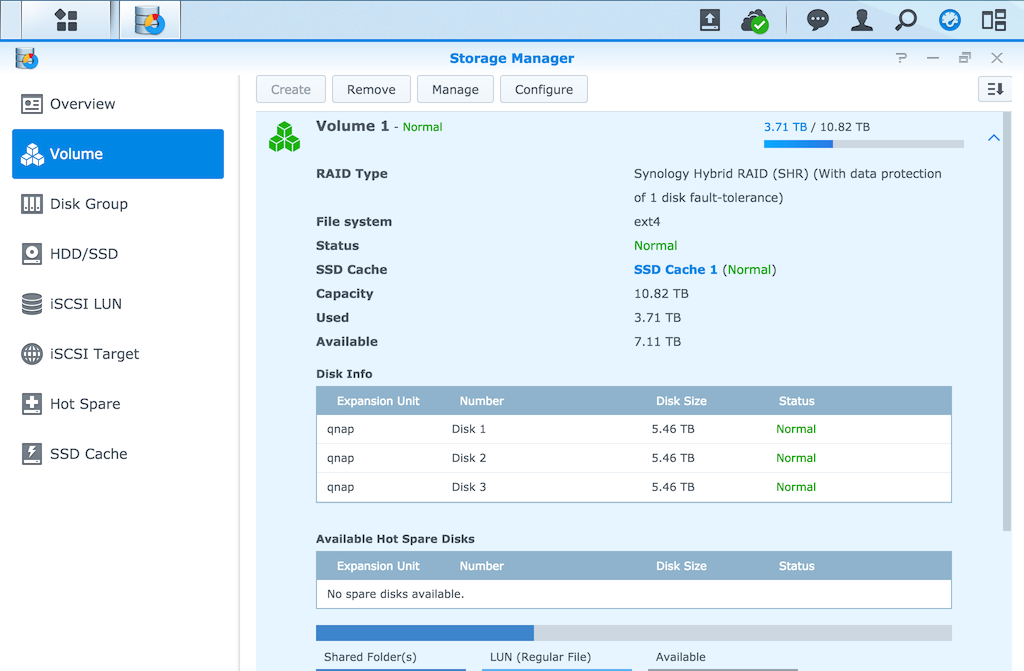1024x671 pixels.
Task: Click 'No spare disks available.' text
Action: [395, 594]
